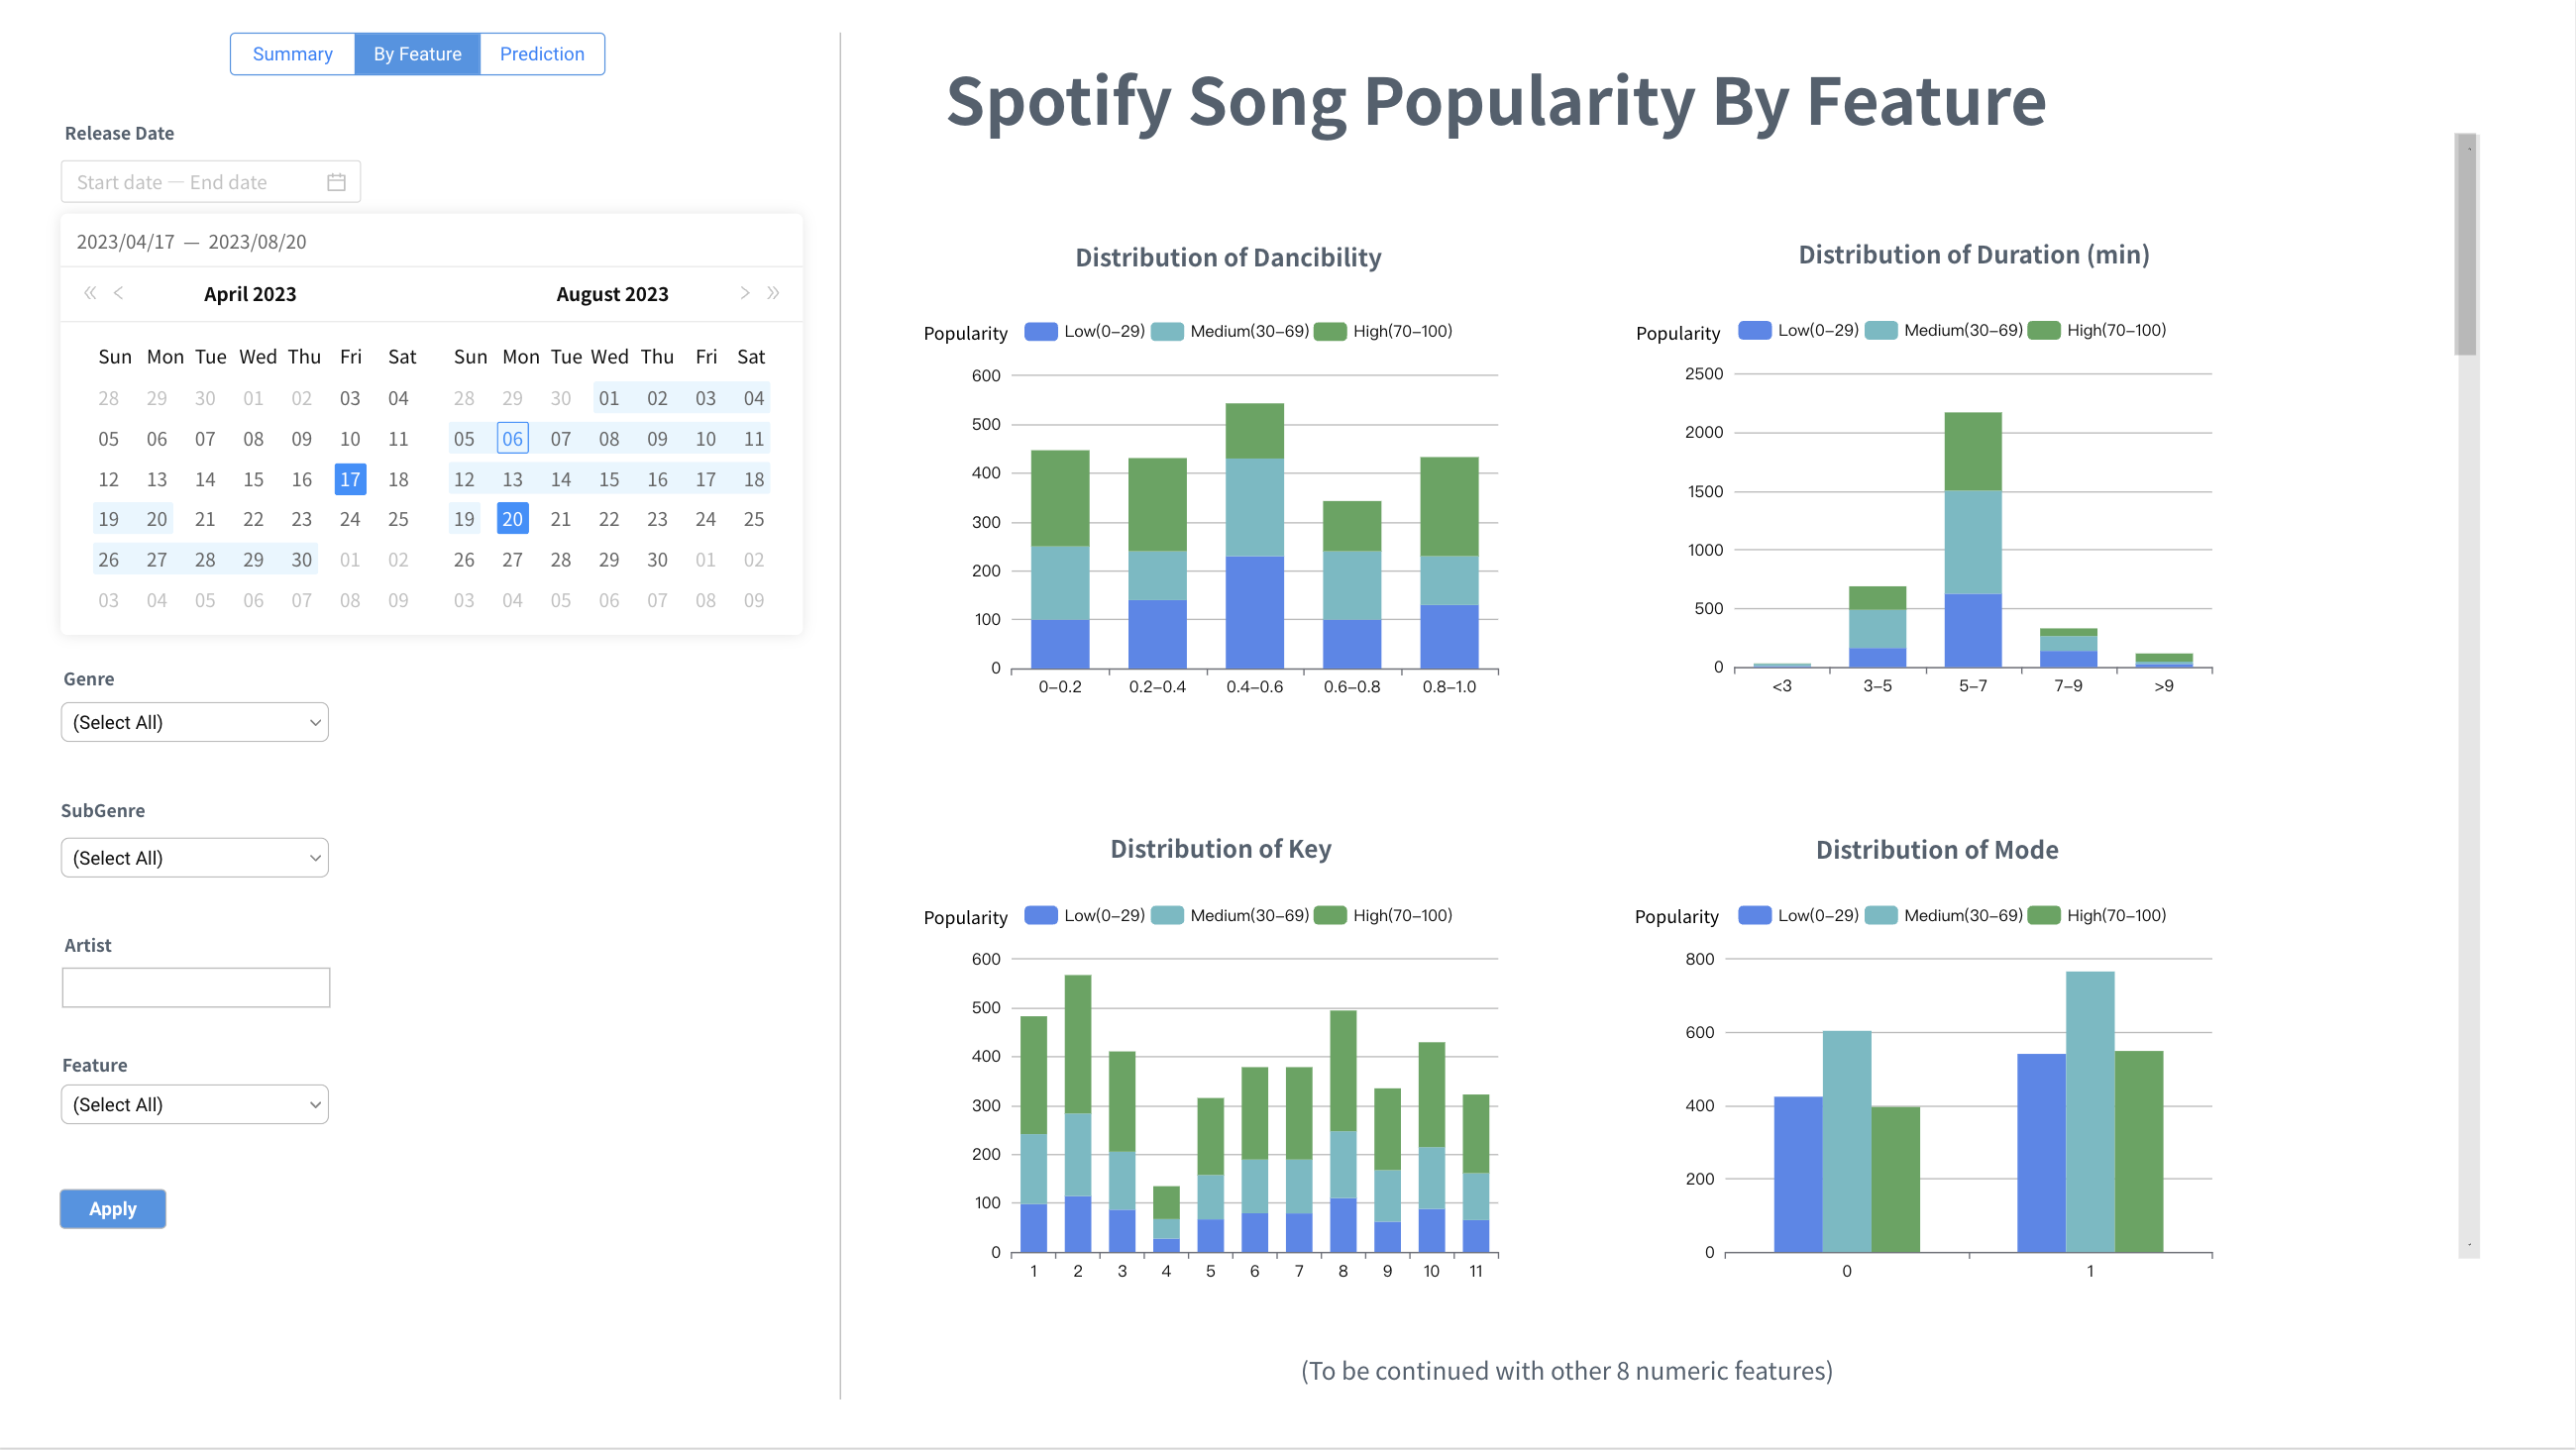Open the Feature select dropdown

pyautogui.click(x=195, y=1104)
